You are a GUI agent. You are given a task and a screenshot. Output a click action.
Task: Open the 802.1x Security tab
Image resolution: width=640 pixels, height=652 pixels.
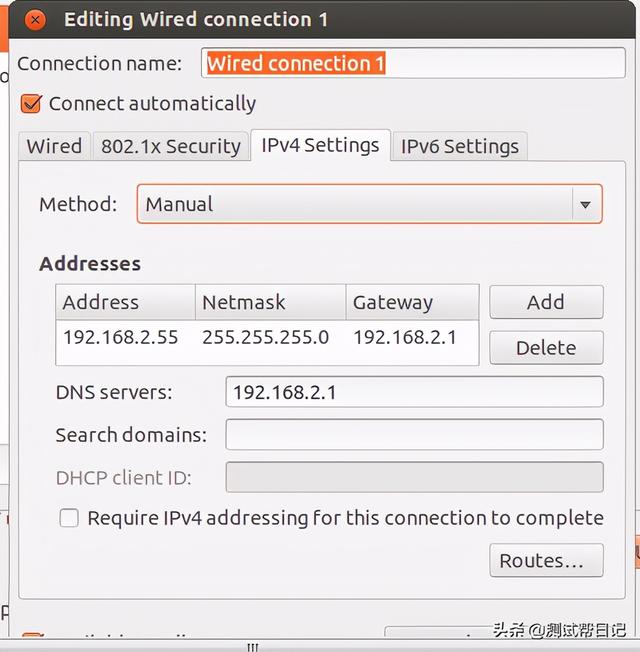click(x=171, y=146)
